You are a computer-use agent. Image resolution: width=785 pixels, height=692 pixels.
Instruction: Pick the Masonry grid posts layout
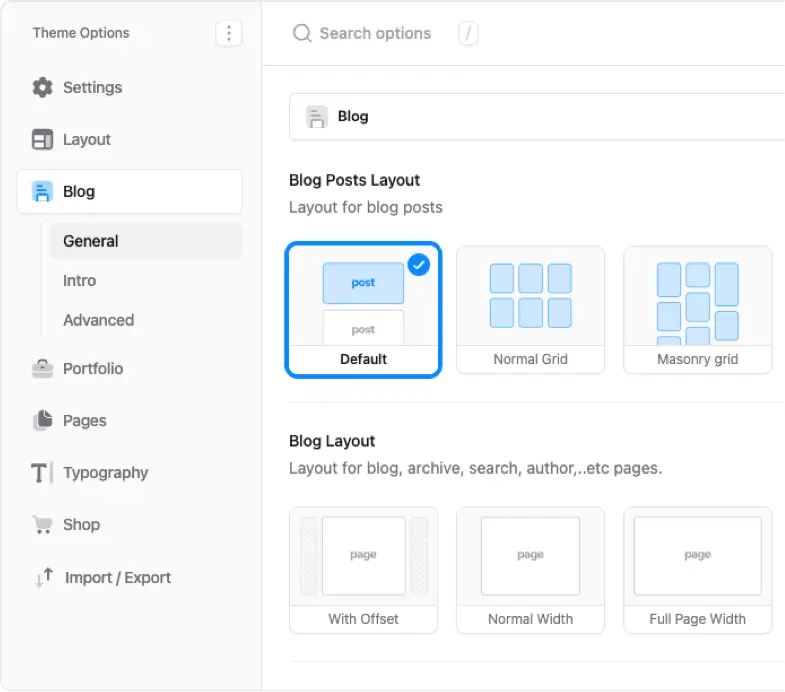697,310
